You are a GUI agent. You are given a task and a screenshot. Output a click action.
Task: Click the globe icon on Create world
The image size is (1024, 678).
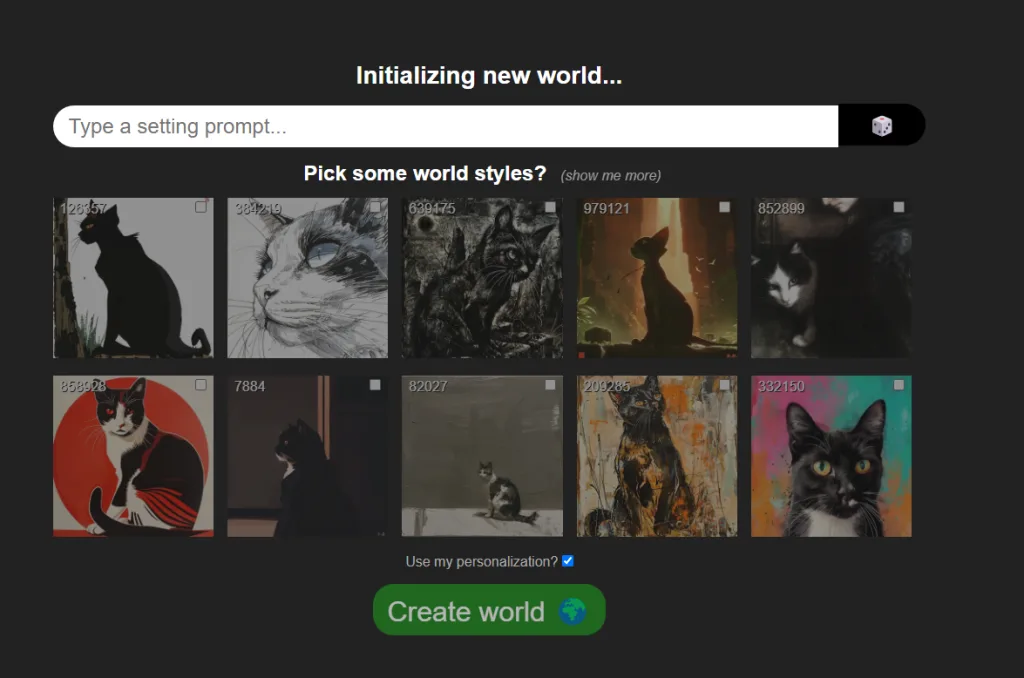tap(572, 611)
